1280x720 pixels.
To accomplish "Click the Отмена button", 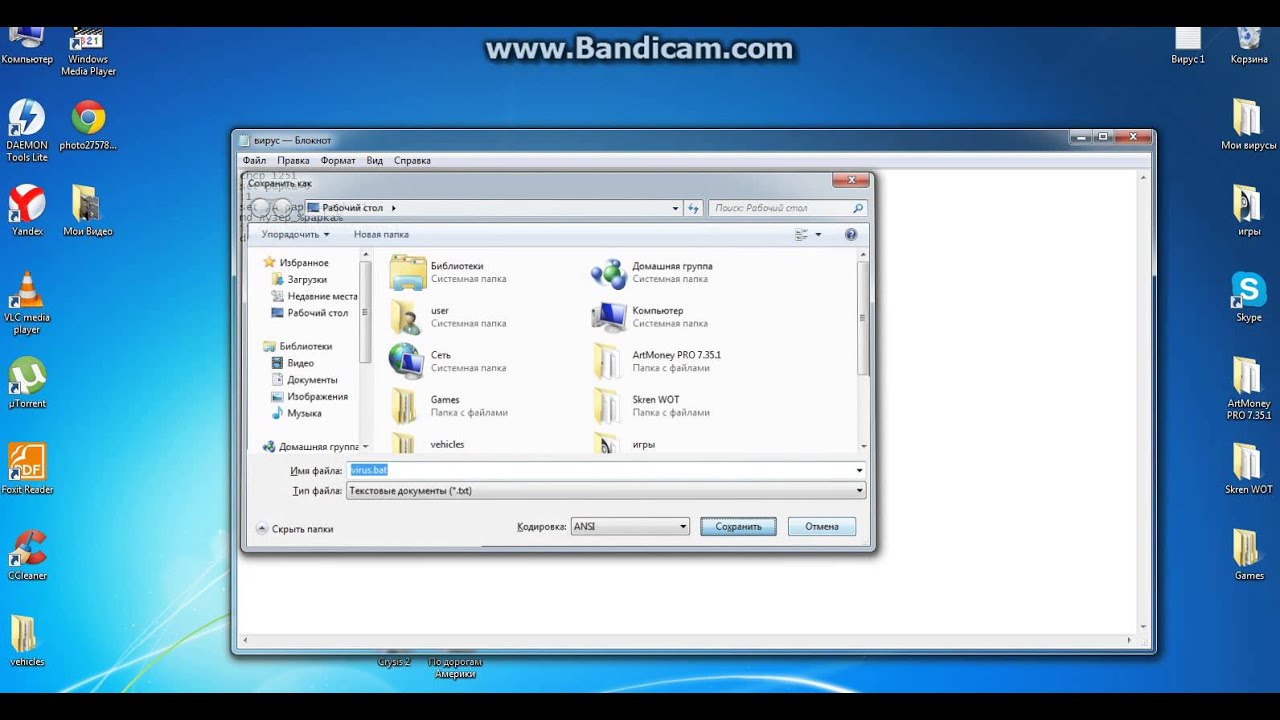I will (x=822, y=526).
